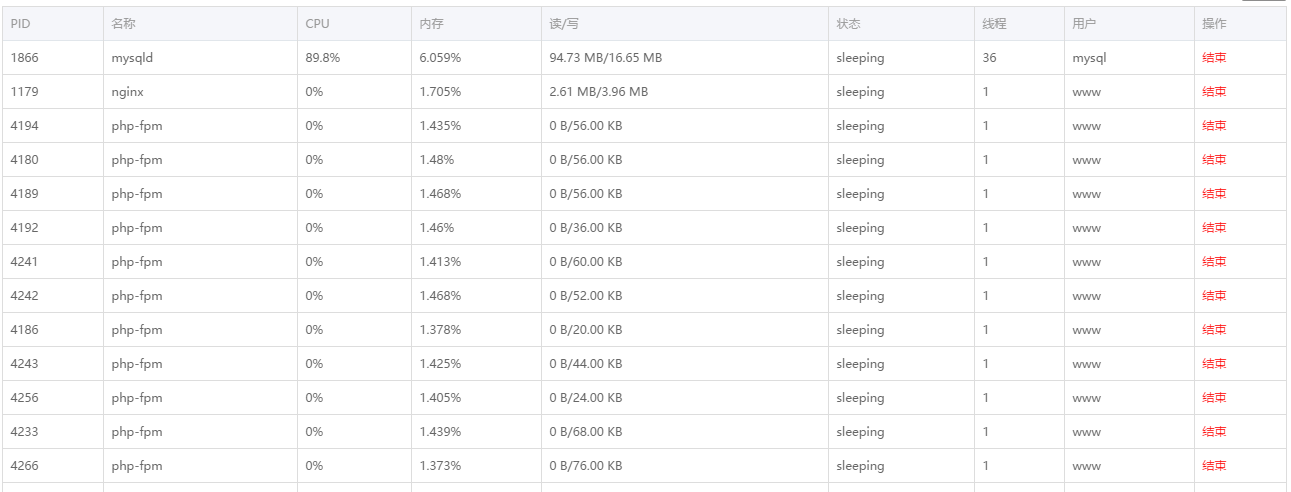Click the 名称 column header
The height and width of the screenshot is (492, 1291).
click(x=124, y=24)
